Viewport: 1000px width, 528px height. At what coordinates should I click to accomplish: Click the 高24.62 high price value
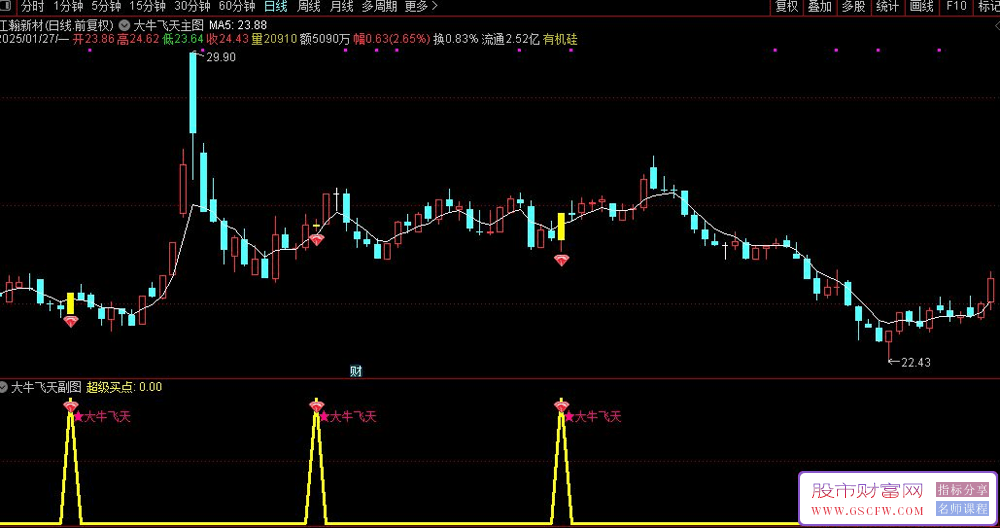pyautogui.click(x=137, y=40)
